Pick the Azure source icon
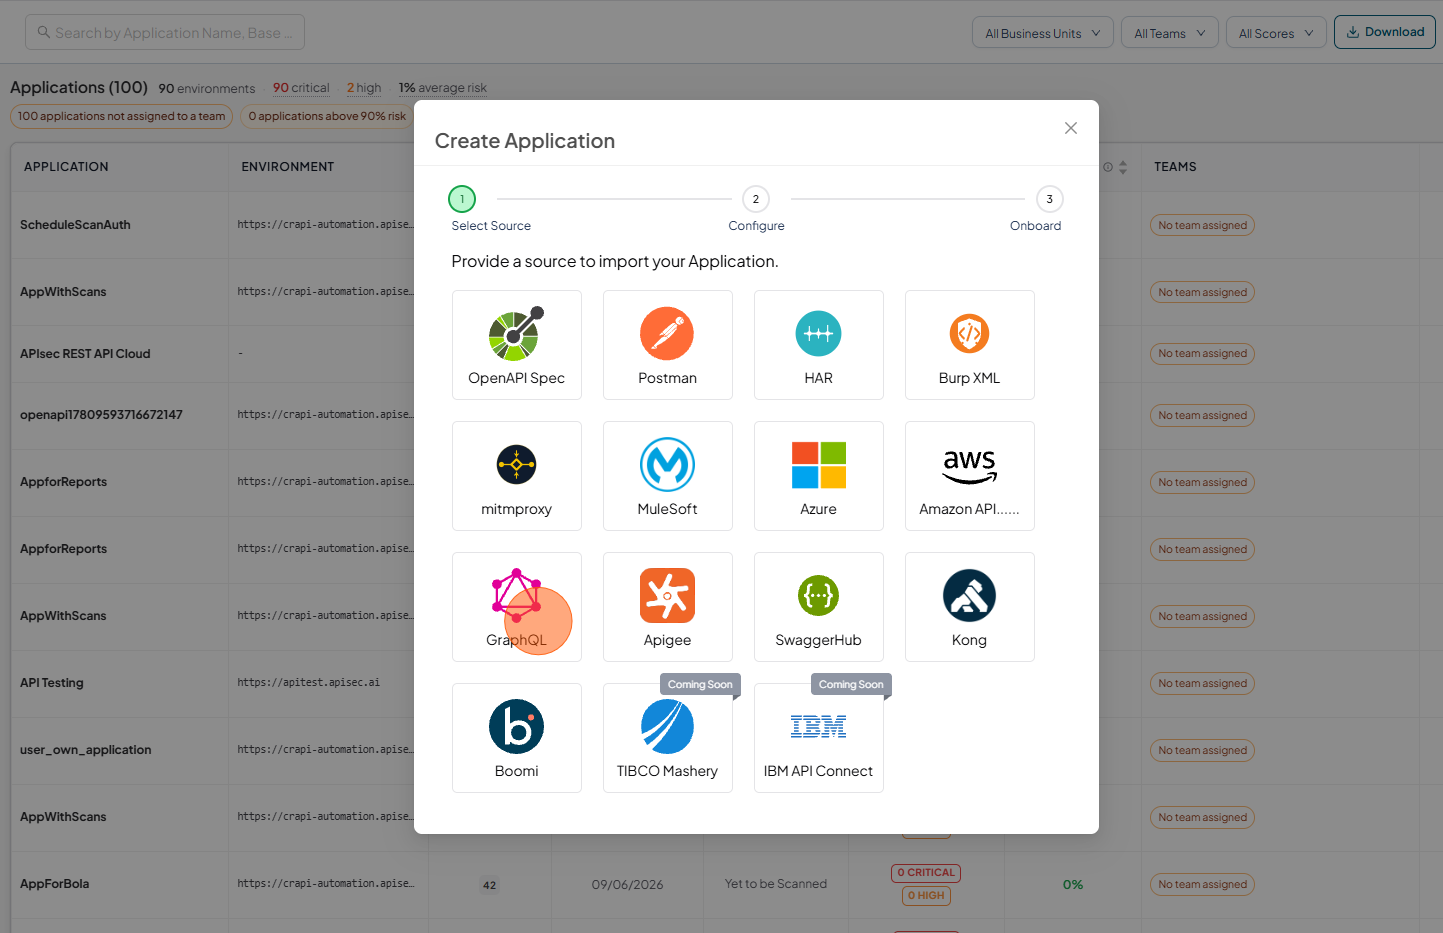1443x933 pixels. [818, 465]
